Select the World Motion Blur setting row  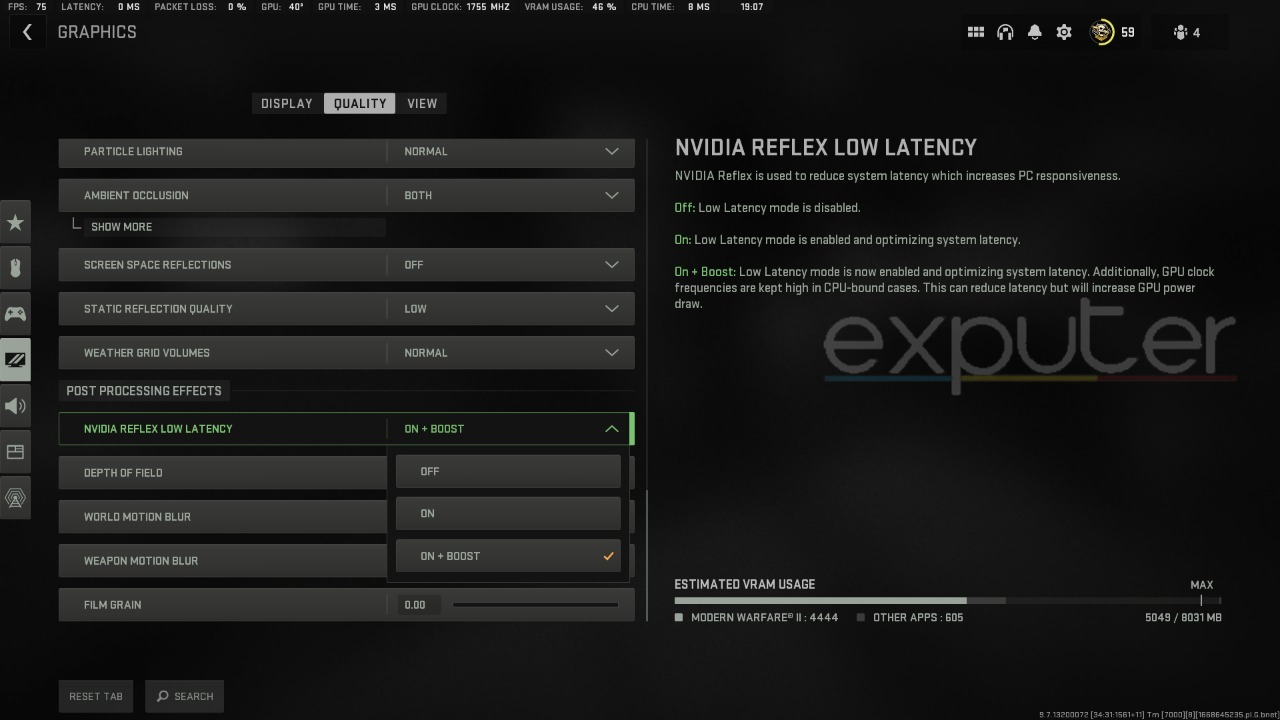(222, 517)
